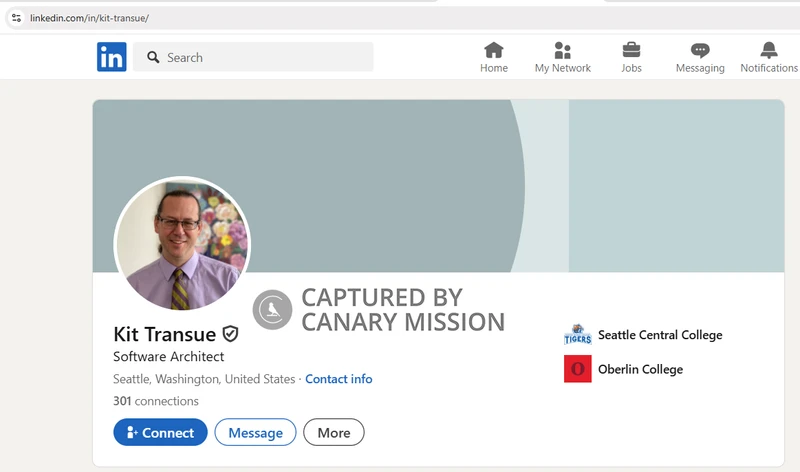View the 301 connections link
800x472 pixels.
[x=156, y=401]
